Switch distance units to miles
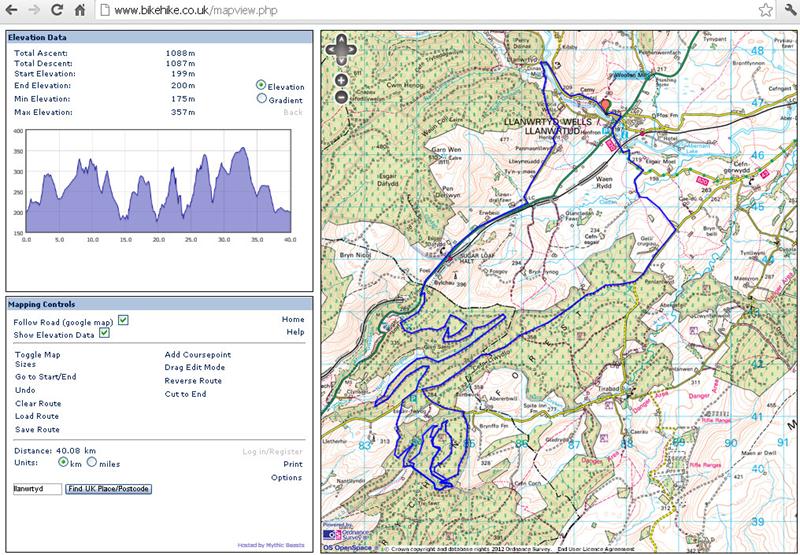The width and height of the screenshot is (800, 555). [x=92, y=462]
